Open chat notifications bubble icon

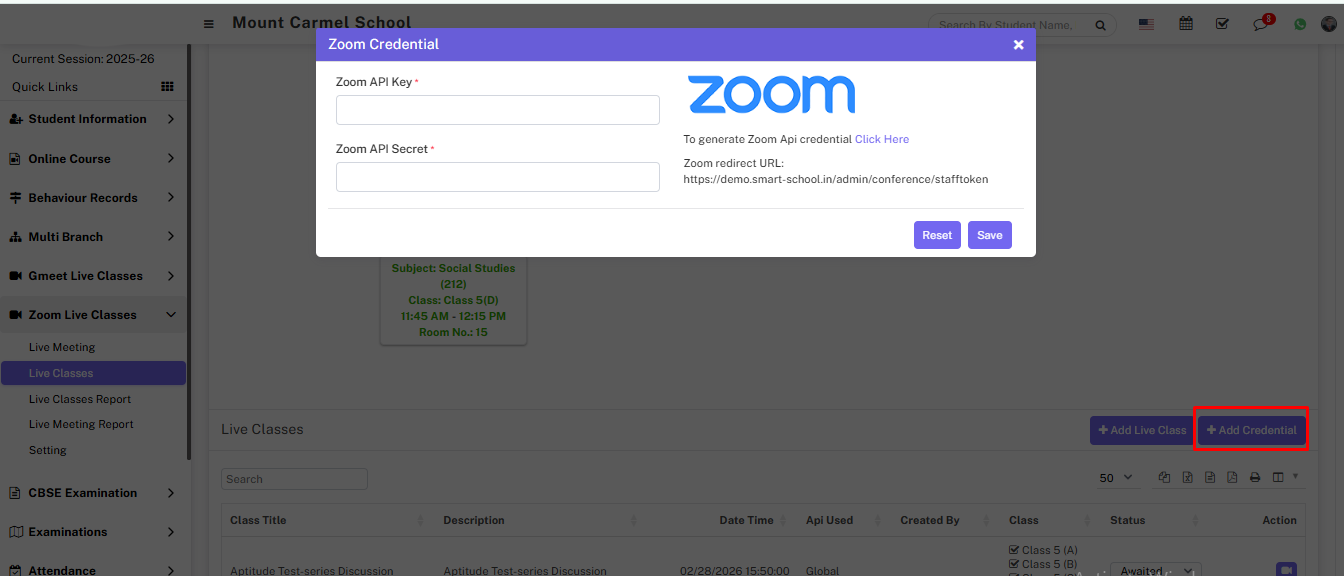(1261, 24)
